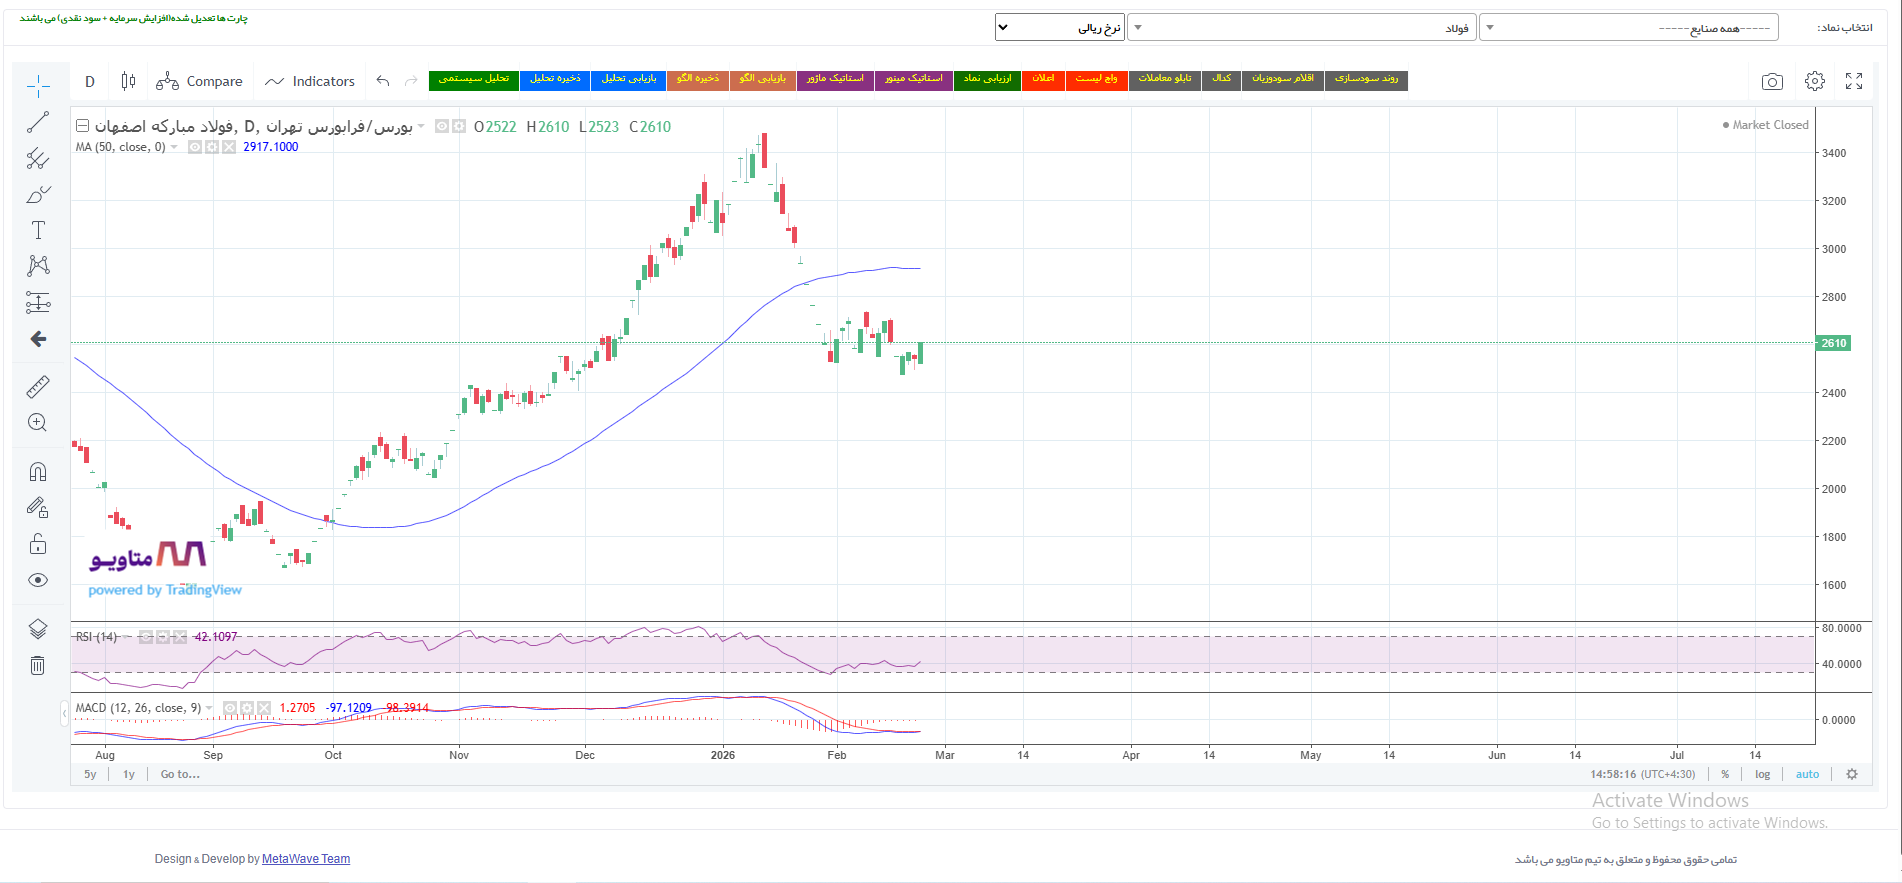Set range to 5y
1902x883 pixels.
pyautogui.click(x=90, y=774)
